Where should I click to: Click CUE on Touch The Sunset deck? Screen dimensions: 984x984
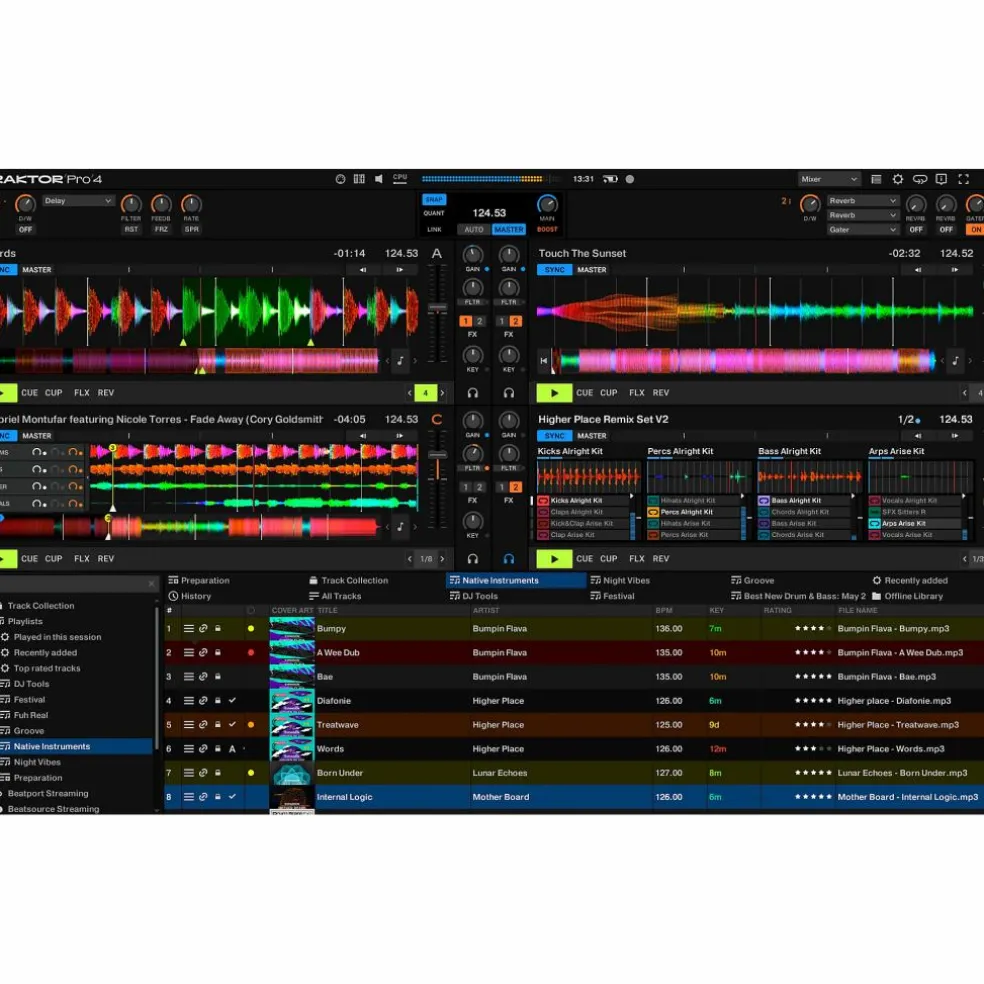click(x=584, y=393)
